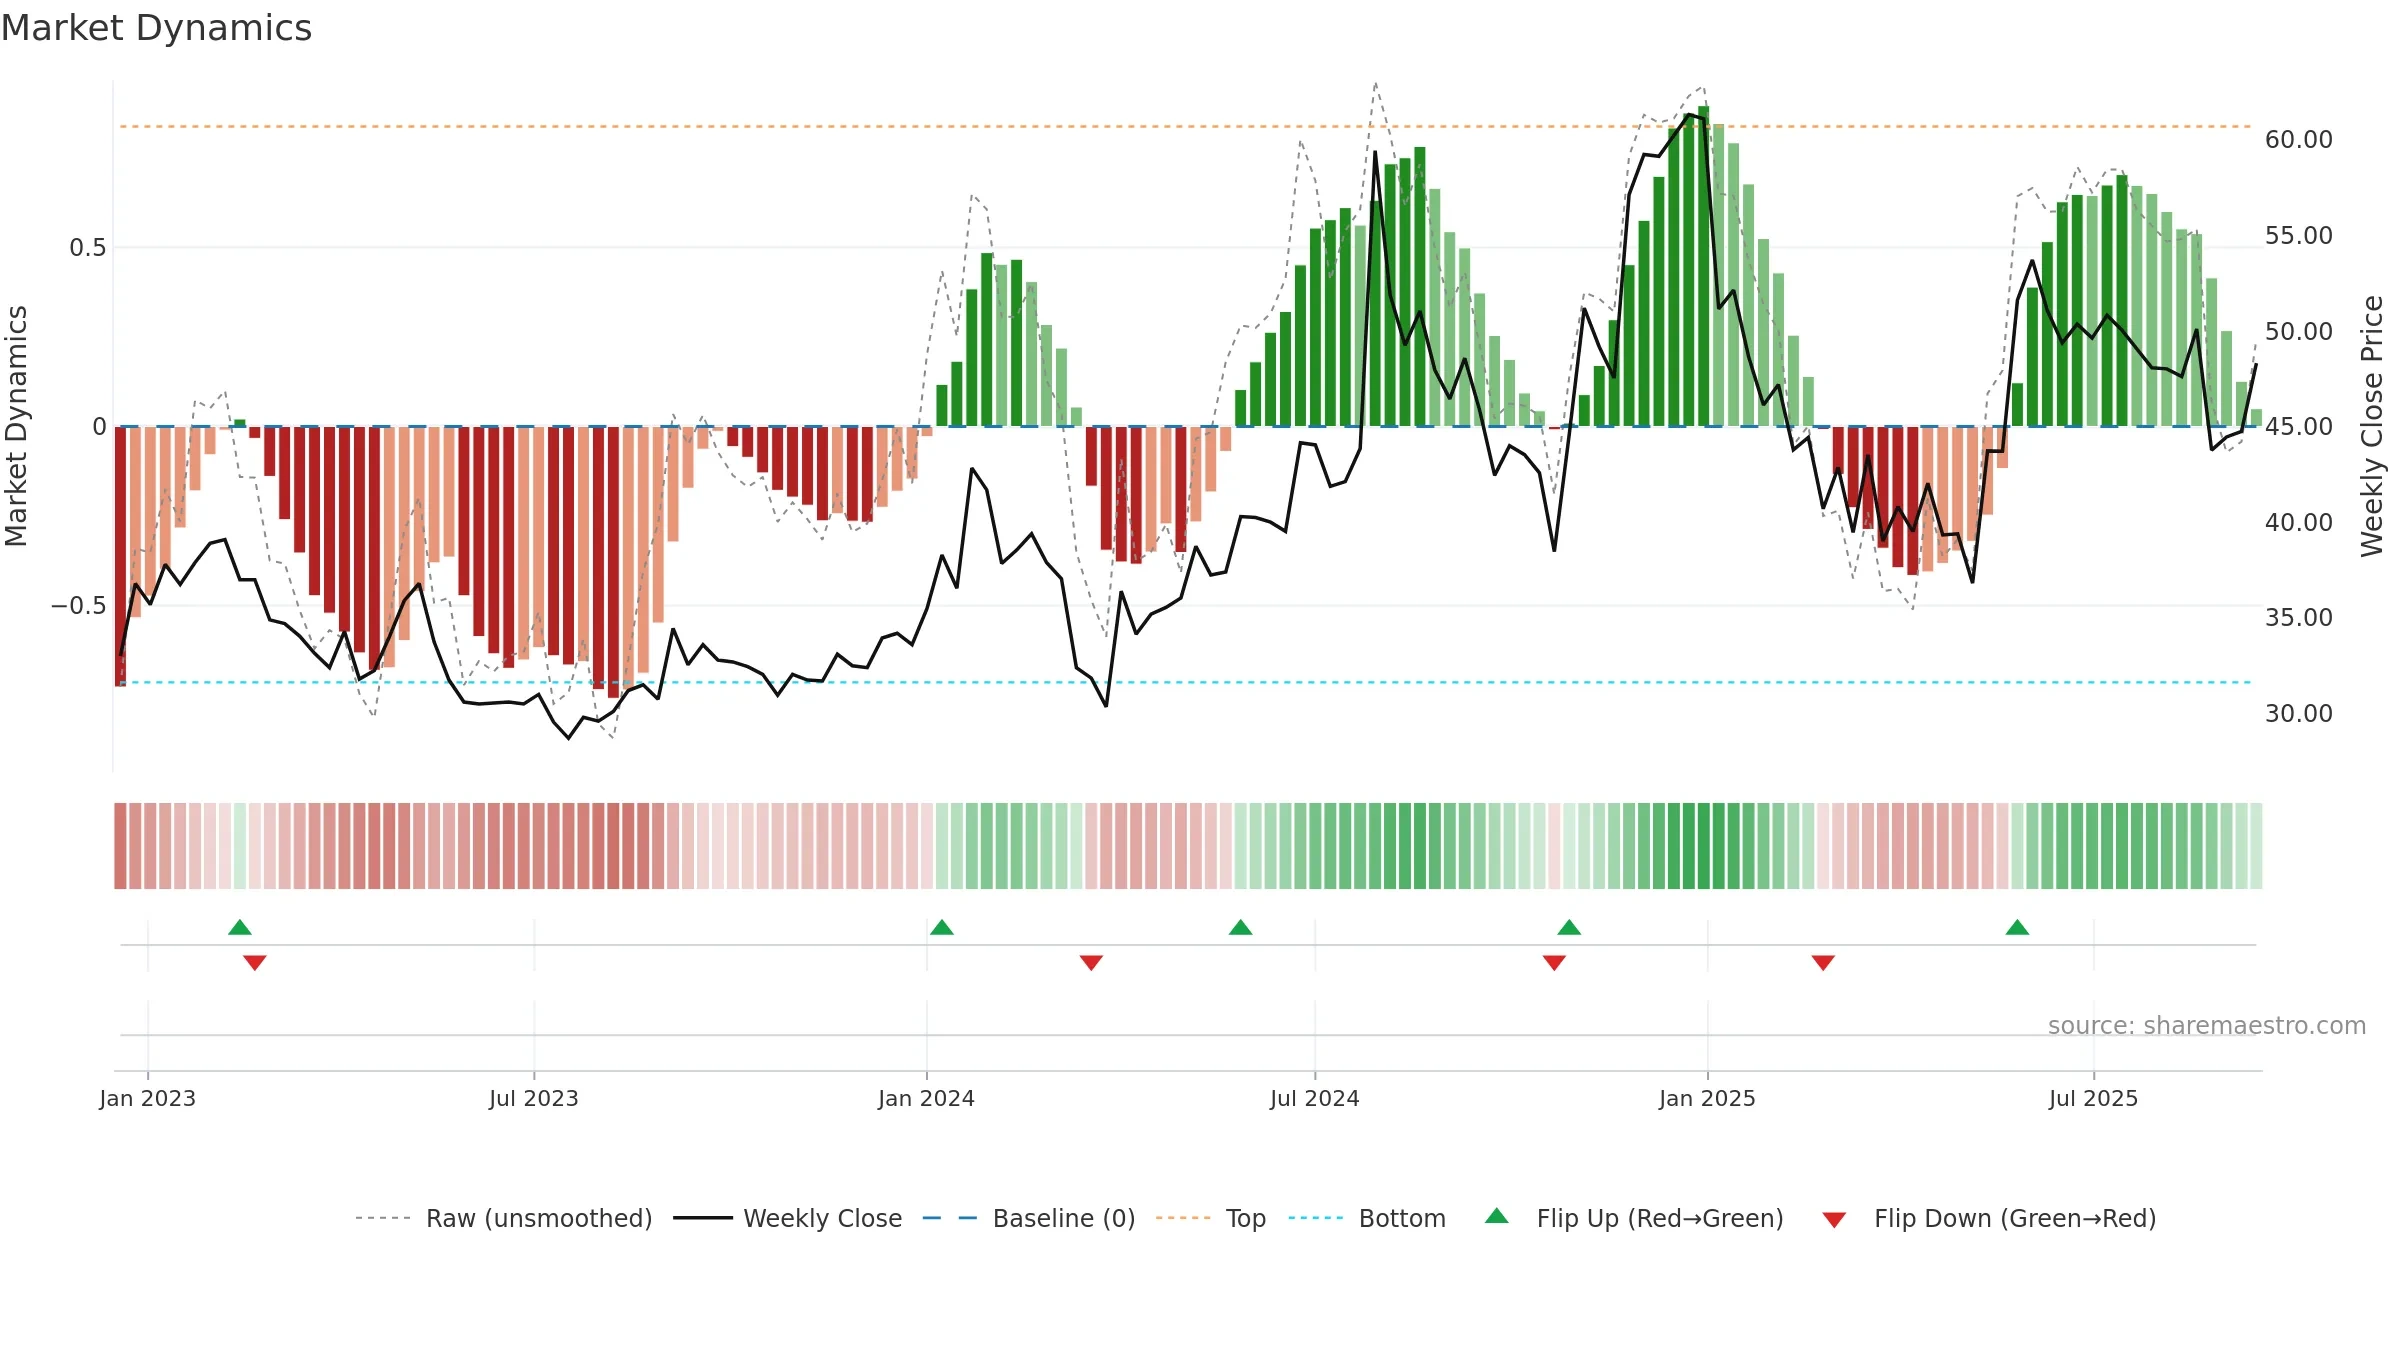
Task: Click the vertical Market Dynamics axis title
Action: (16, 426)
